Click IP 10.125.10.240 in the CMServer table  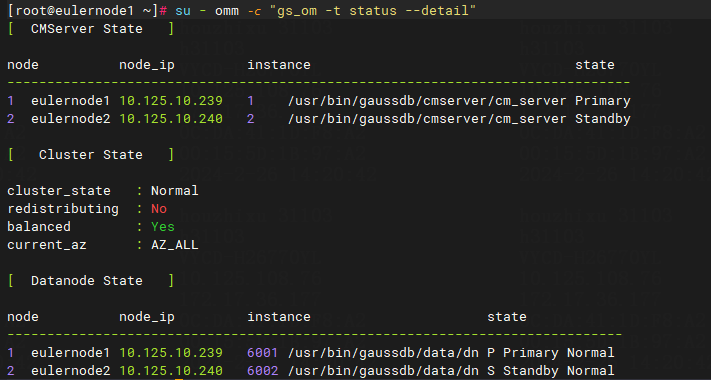(171, 119)
